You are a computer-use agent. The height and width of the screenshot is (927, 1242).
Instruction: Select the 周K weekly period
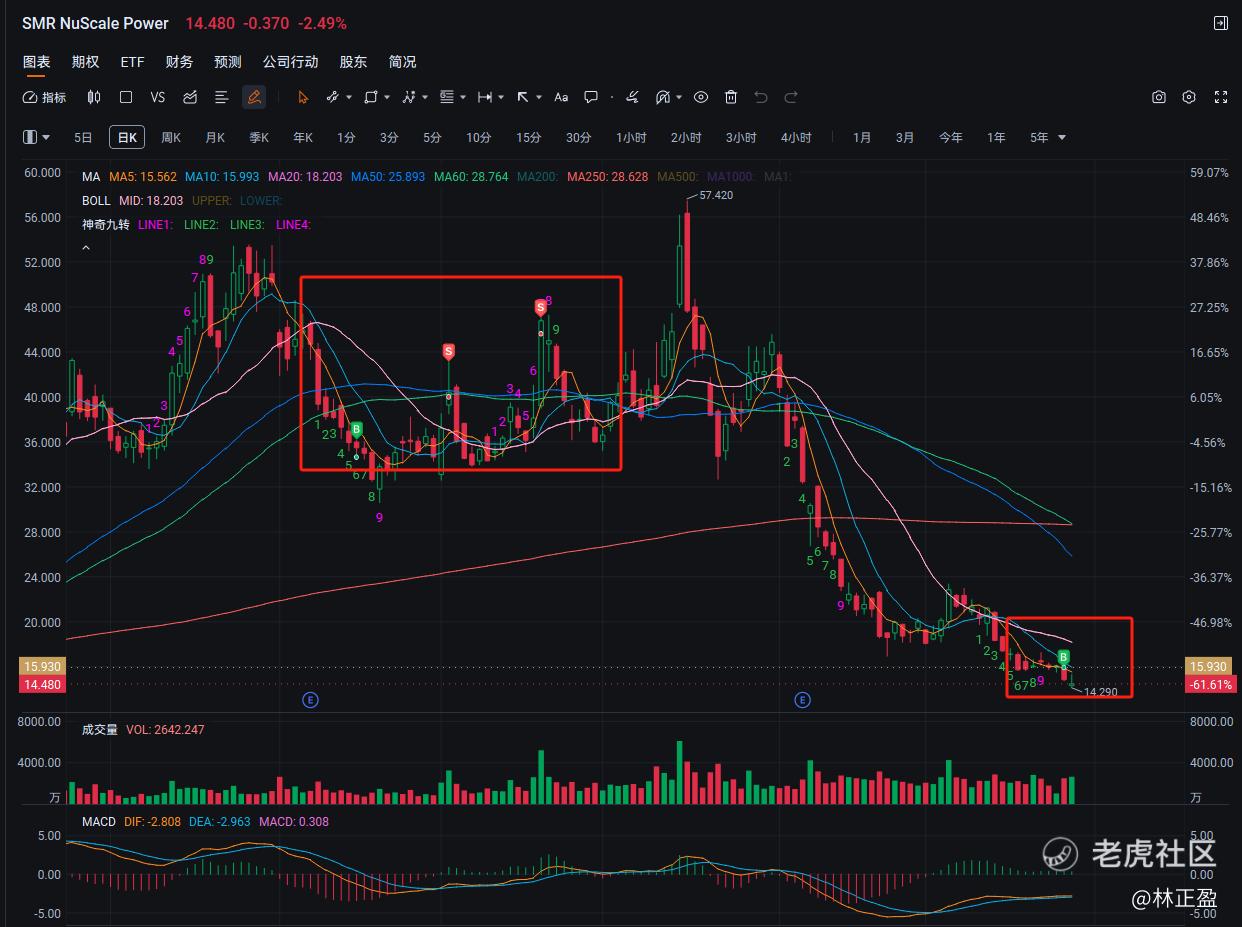pos(171,137)
